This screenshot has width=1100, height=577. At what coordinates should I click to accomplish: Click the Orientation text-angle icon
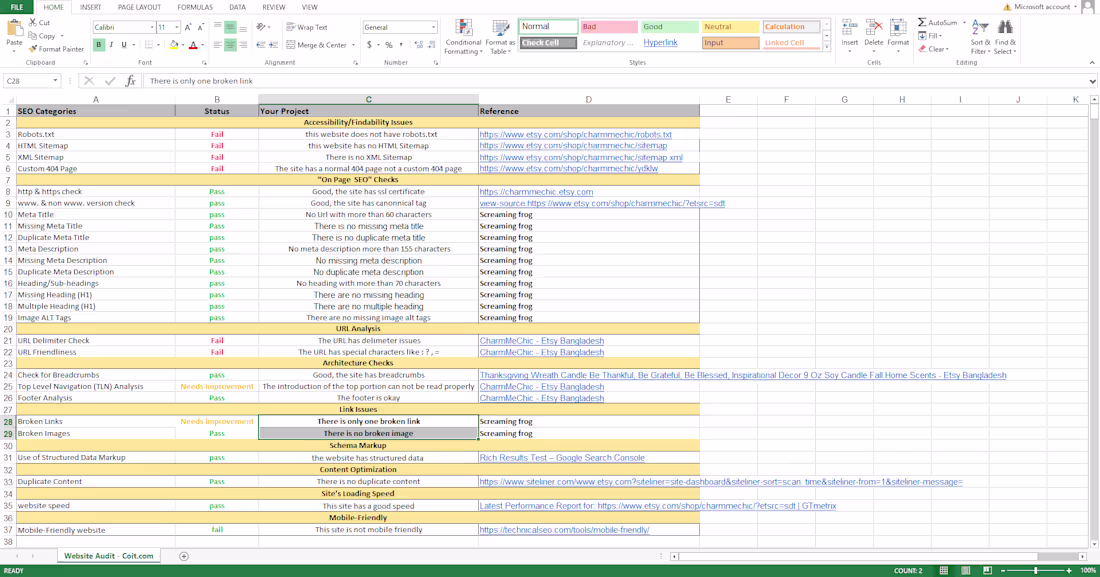pos(261,27)
